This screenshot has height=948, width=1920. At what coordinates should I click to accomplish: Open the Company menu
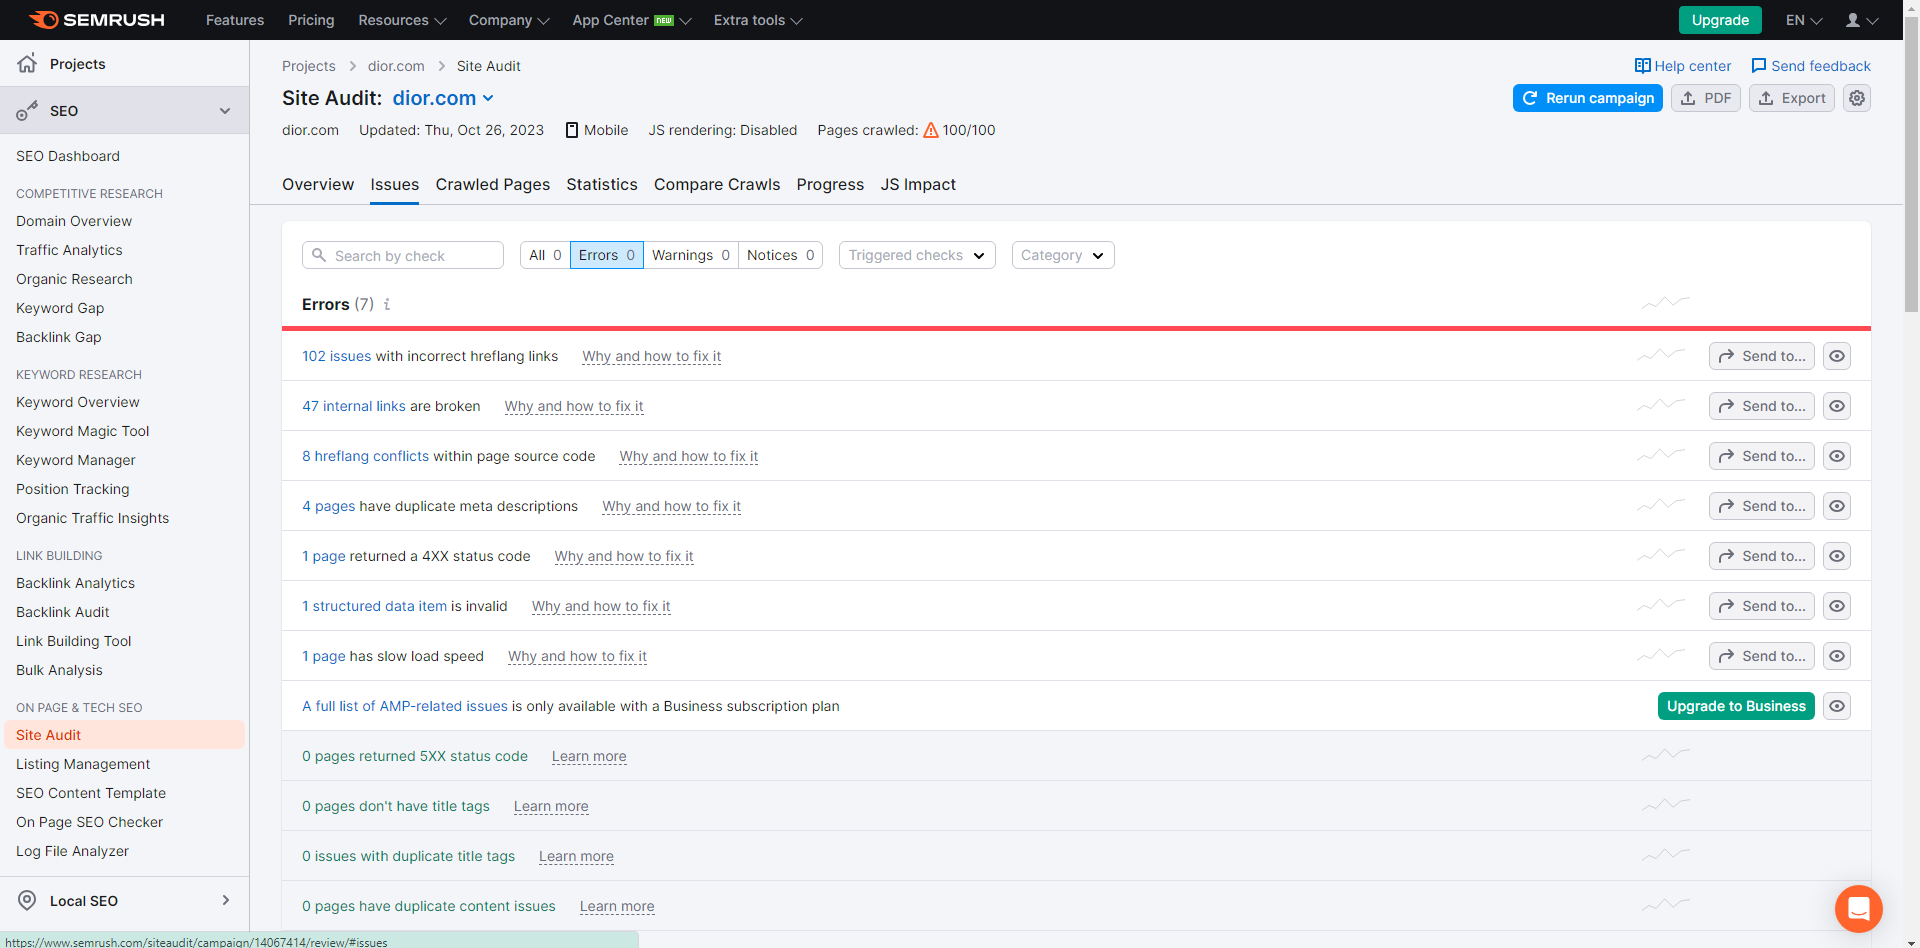509,20
